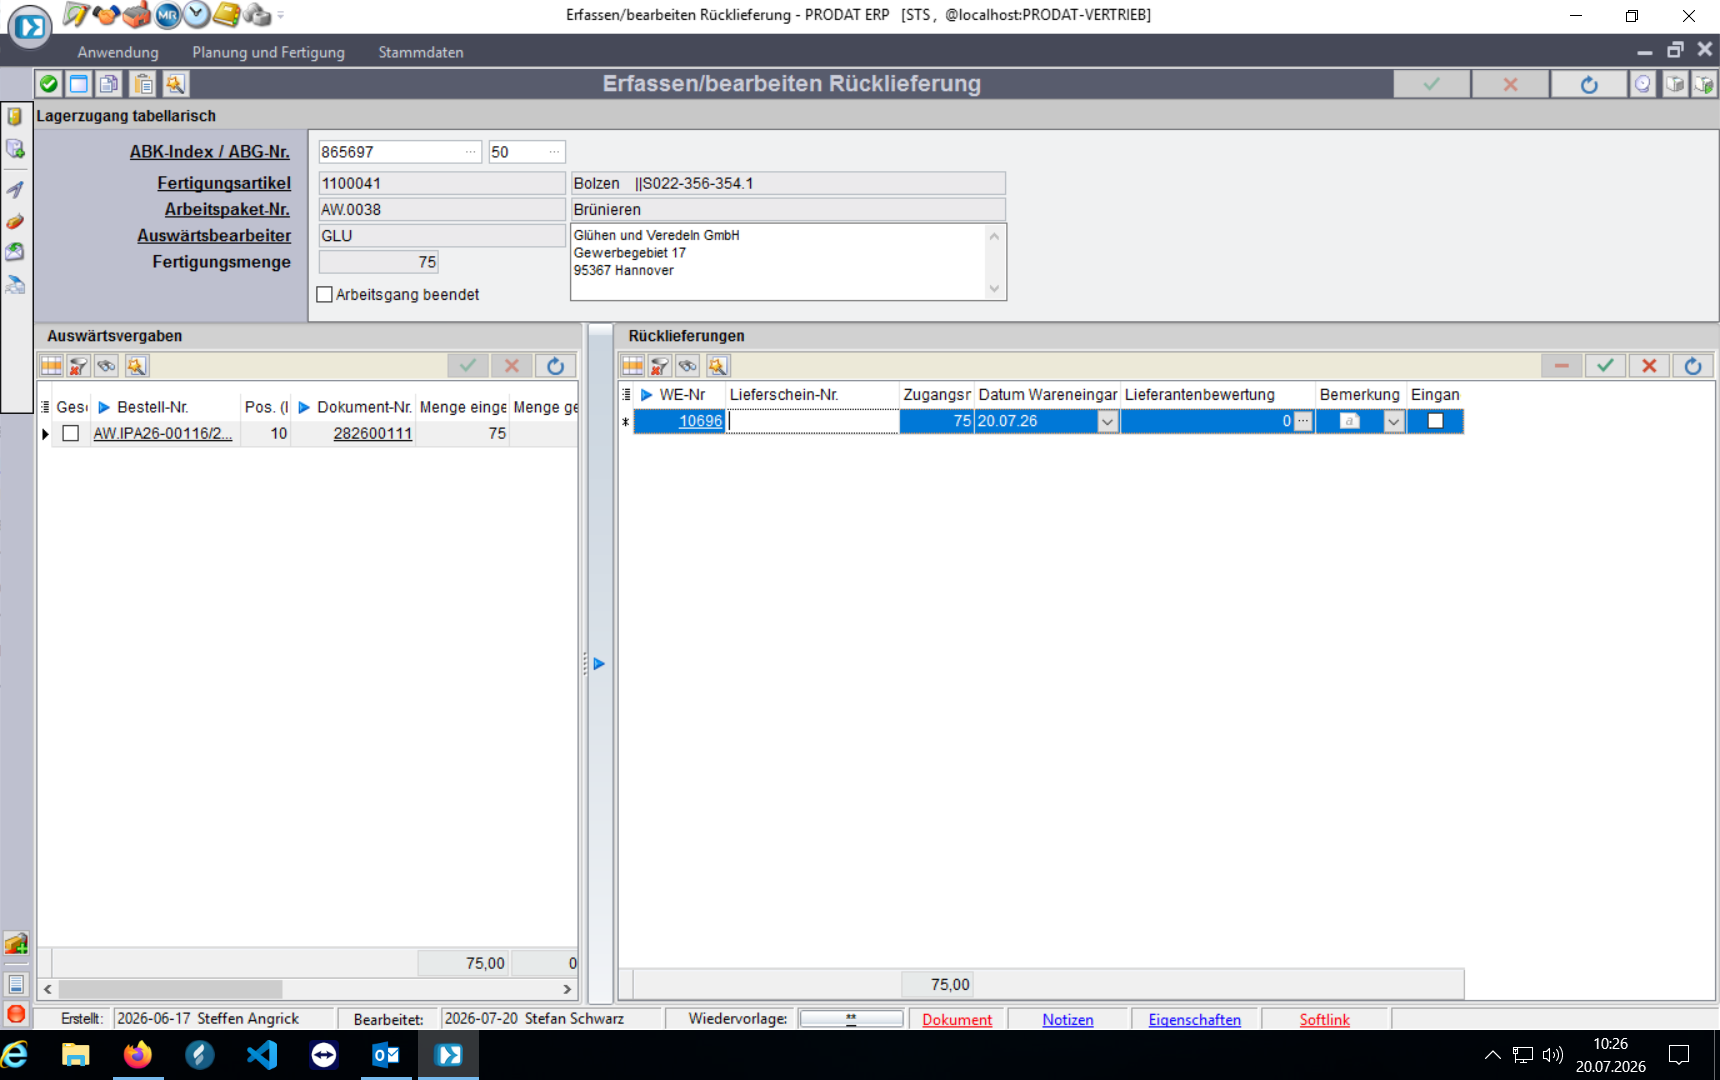Clear filter icon in Rücklieferungen toolbar
This screenshot has height=1080, width=1720.
(659, 366)
